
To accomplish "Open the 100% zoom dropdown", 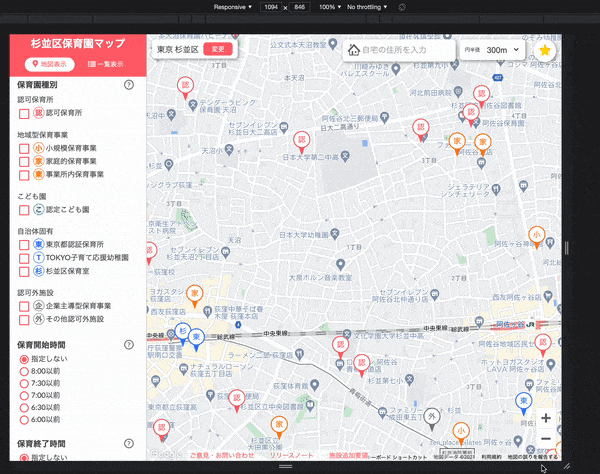I will pos(330,7).
